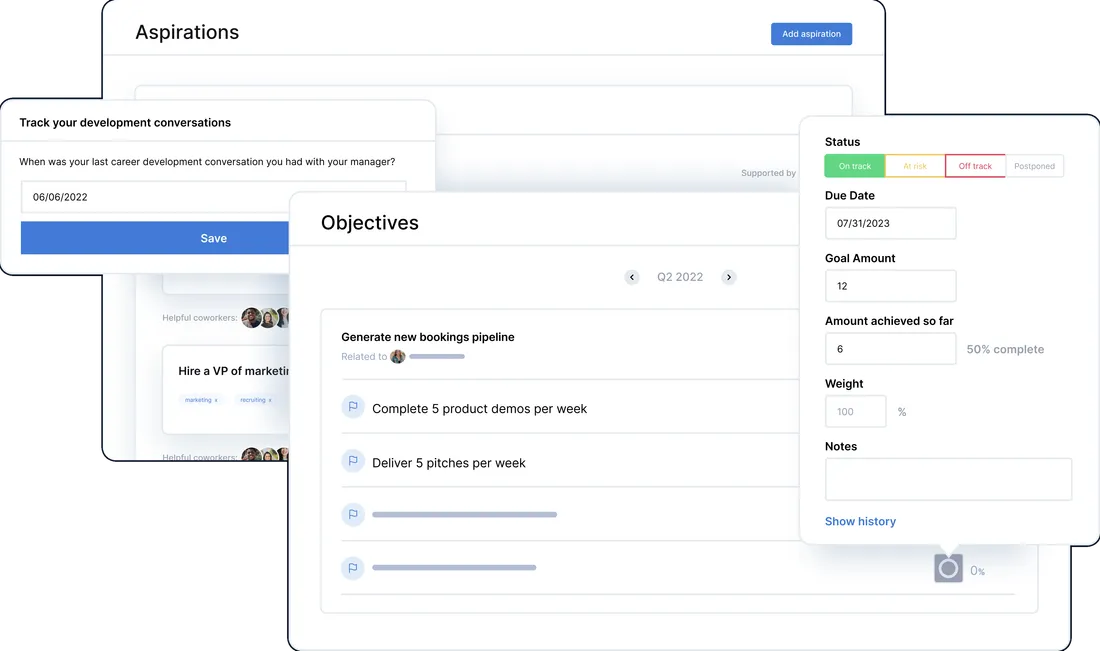Switch status to Postponed
Image resolution: width=1100 pixels, height=651 pixels.
[1035, 165]
